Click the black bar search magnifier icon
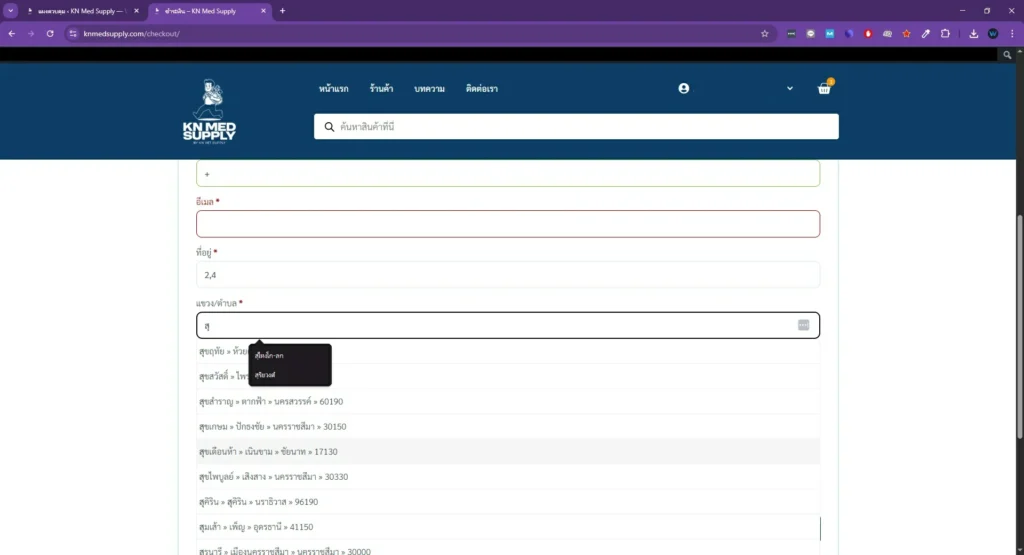The image size is (1024, 555). (x=1007, y=55)
